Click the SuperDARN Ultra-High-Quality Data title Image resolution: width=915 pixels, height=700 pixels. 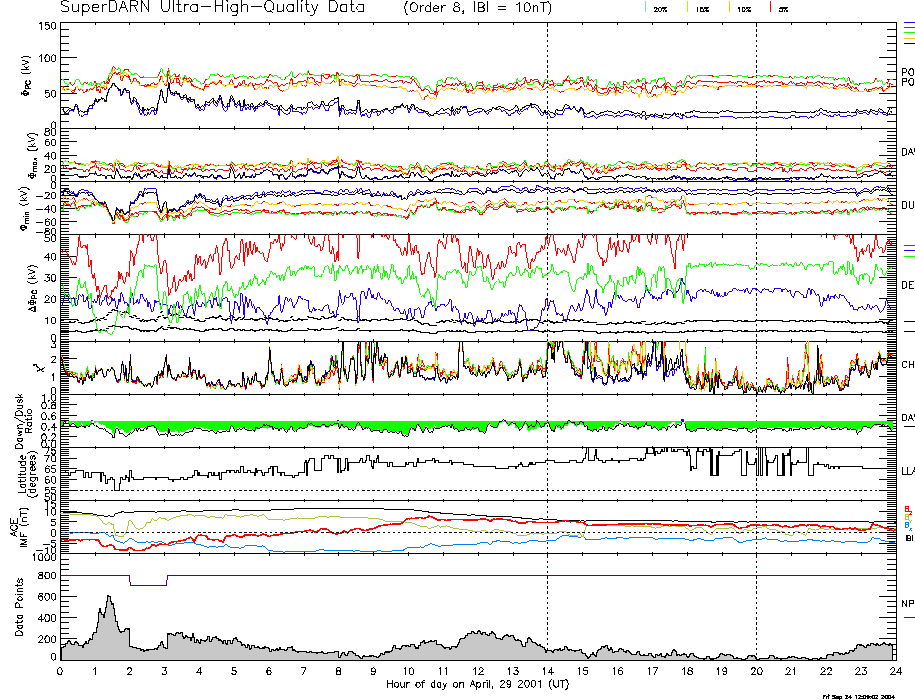point(212,8)
